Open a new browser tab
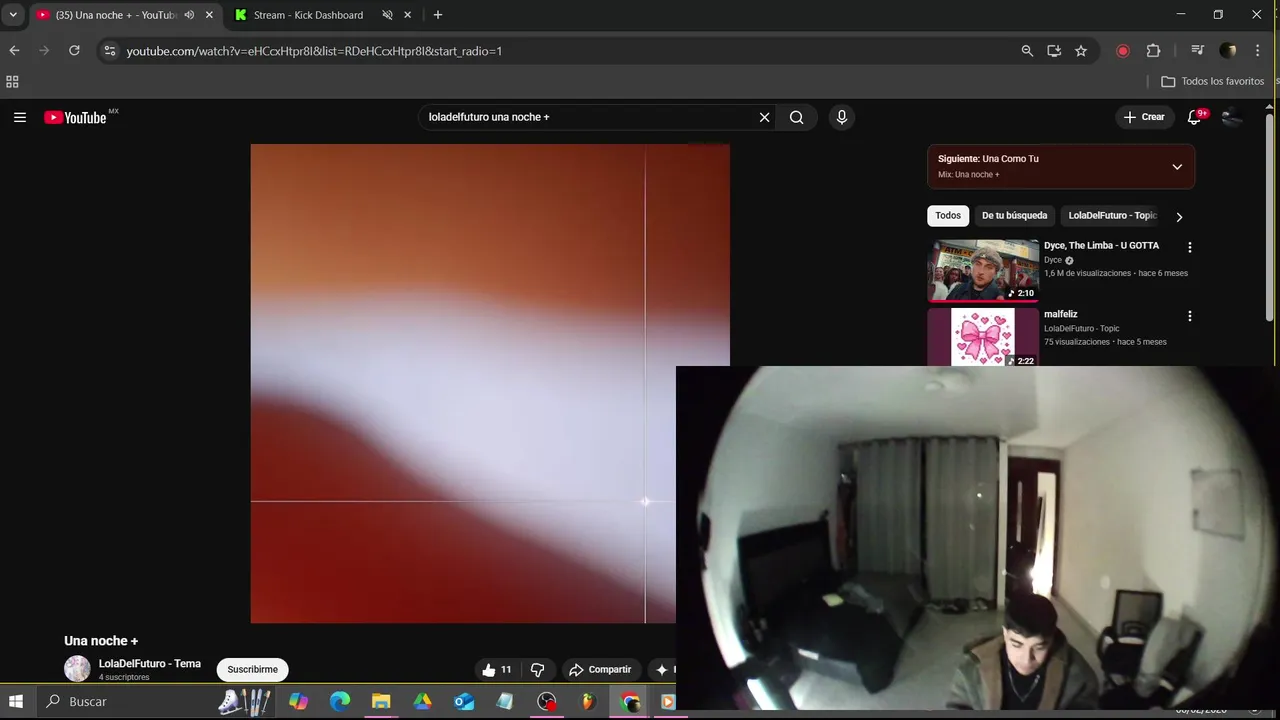Image resolution: width=1280 pixels, height=720 pixels. 438,15
